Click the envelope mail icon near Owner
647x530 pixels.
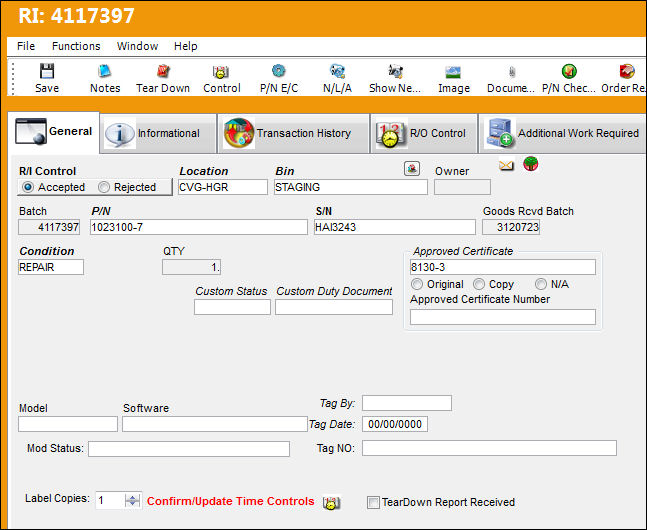[x=506, y=166]
